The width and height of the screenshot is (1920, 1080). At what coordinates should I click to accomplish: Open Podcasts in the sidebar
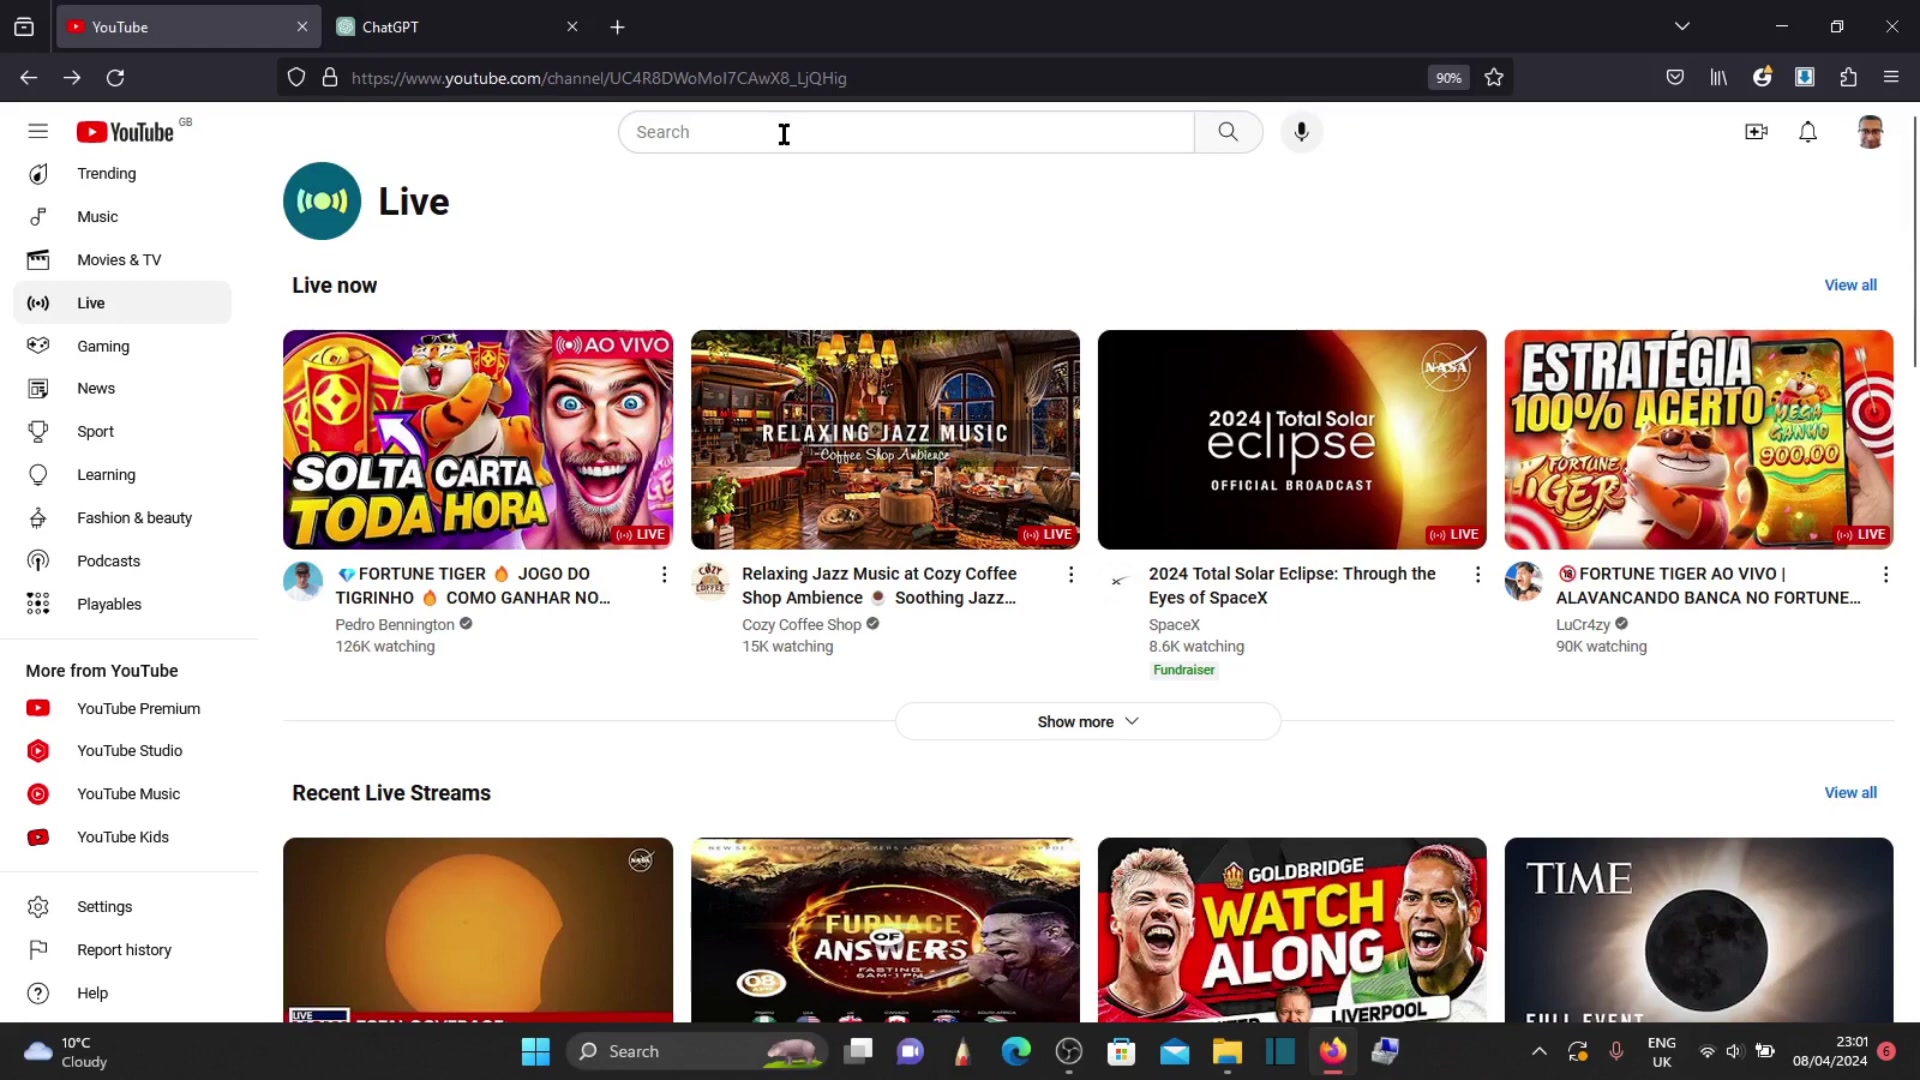pyautogui.click(x=122, y=560)
